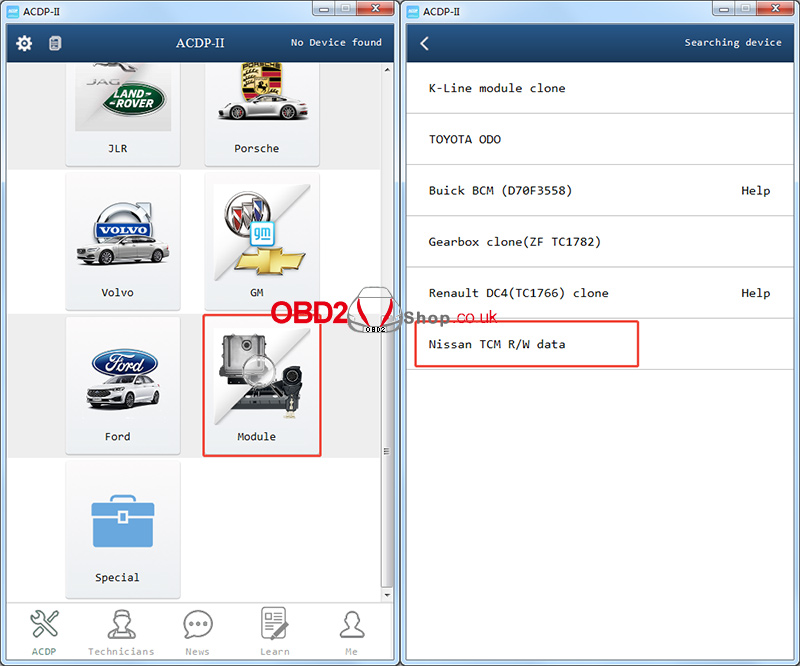Open the Module tile
This screenshot has height=666, width=800.
pyautogui.click(x=262, y=385)
